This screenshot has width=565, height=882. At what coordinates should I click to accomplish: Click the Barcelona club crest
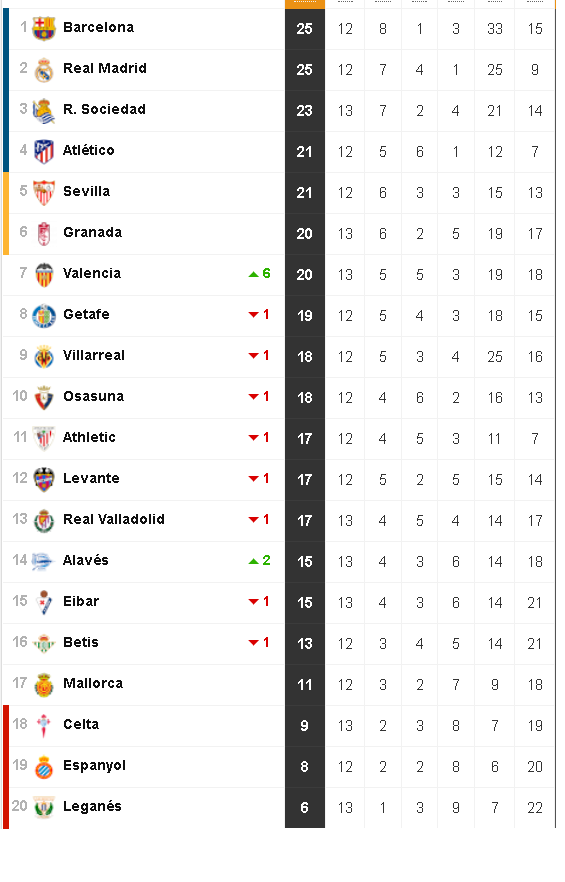coord(44,29)
